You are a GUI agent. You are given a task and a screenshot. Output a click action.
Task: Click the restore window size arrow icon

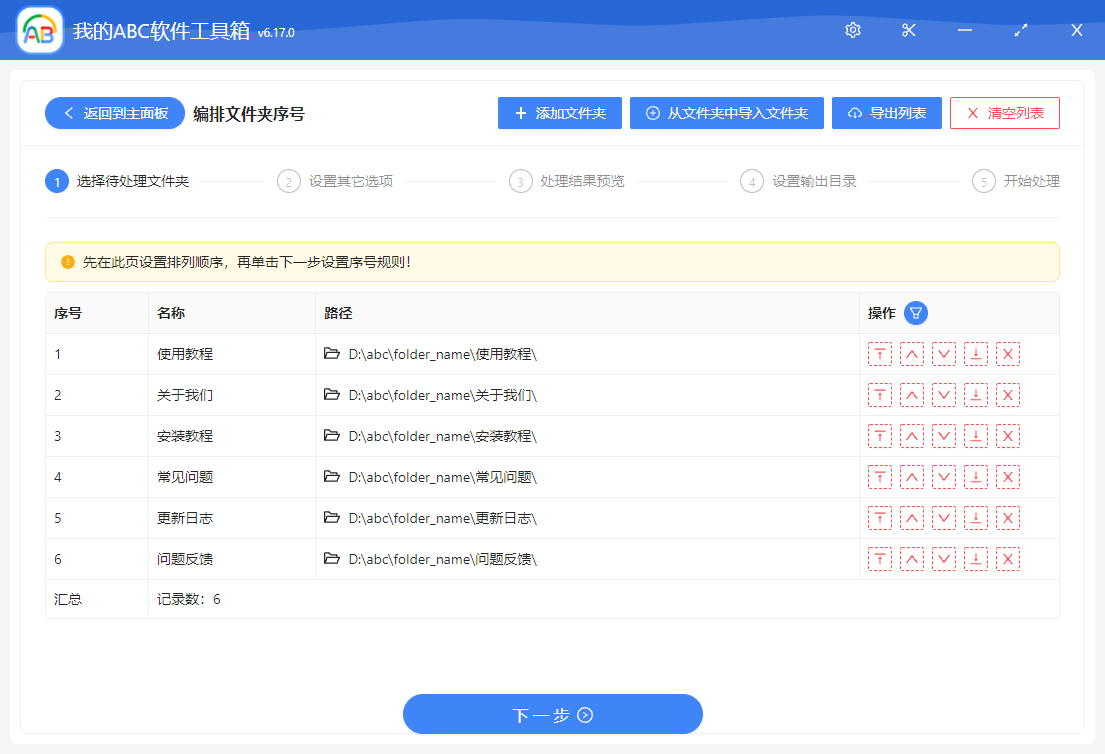(x=1020, y=30)
